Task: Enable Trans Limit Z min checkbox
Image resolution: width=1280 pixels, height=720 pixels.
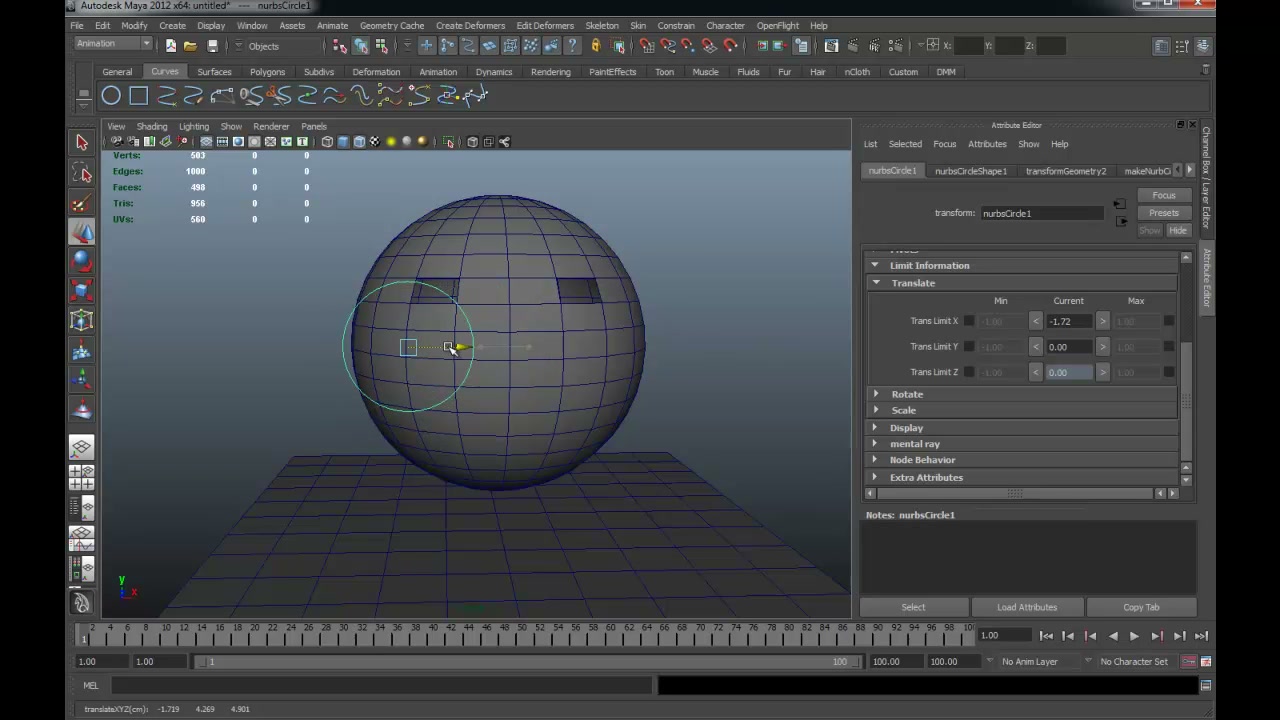Action: click(968, 372)
